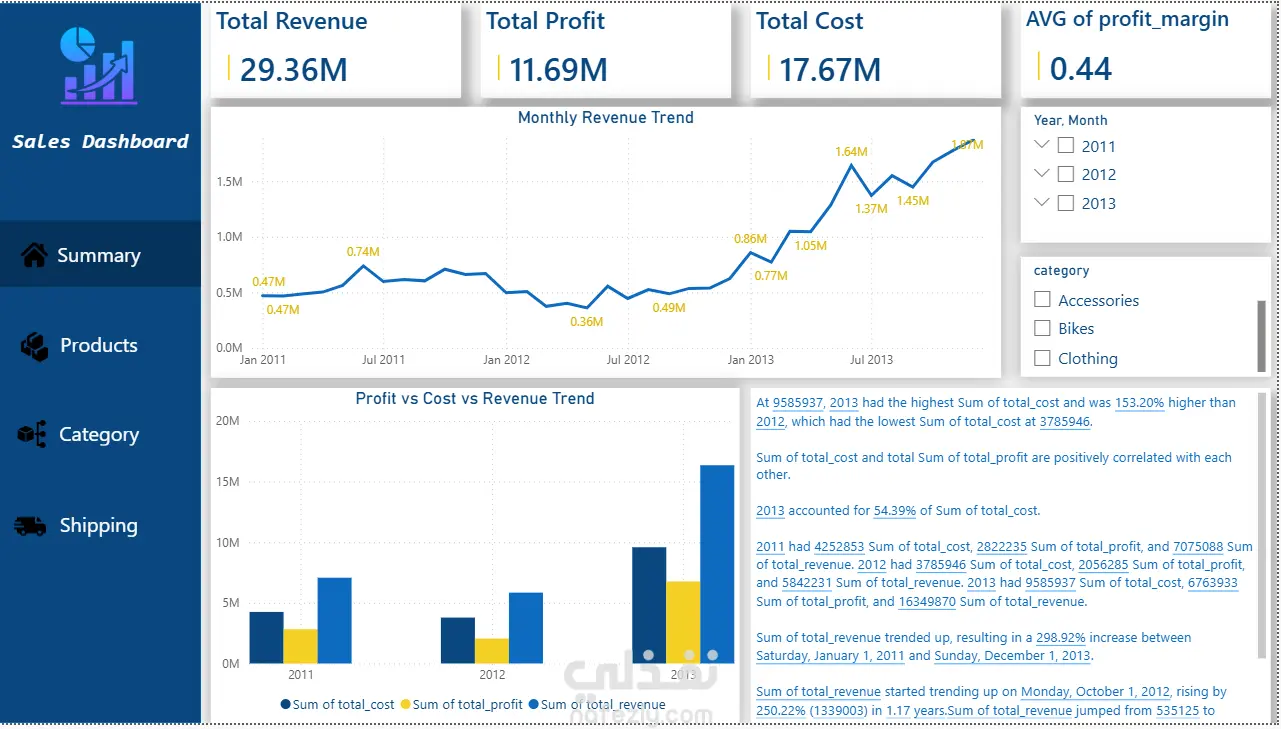
Task: Click the Year, Month slicer header
Action: coord(1071,120)
